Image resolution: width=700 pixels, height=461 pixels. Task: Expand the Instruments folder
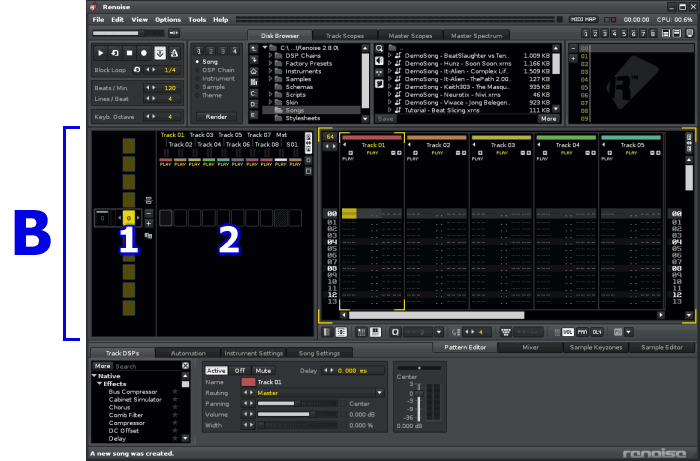click(x=271, y=71)
